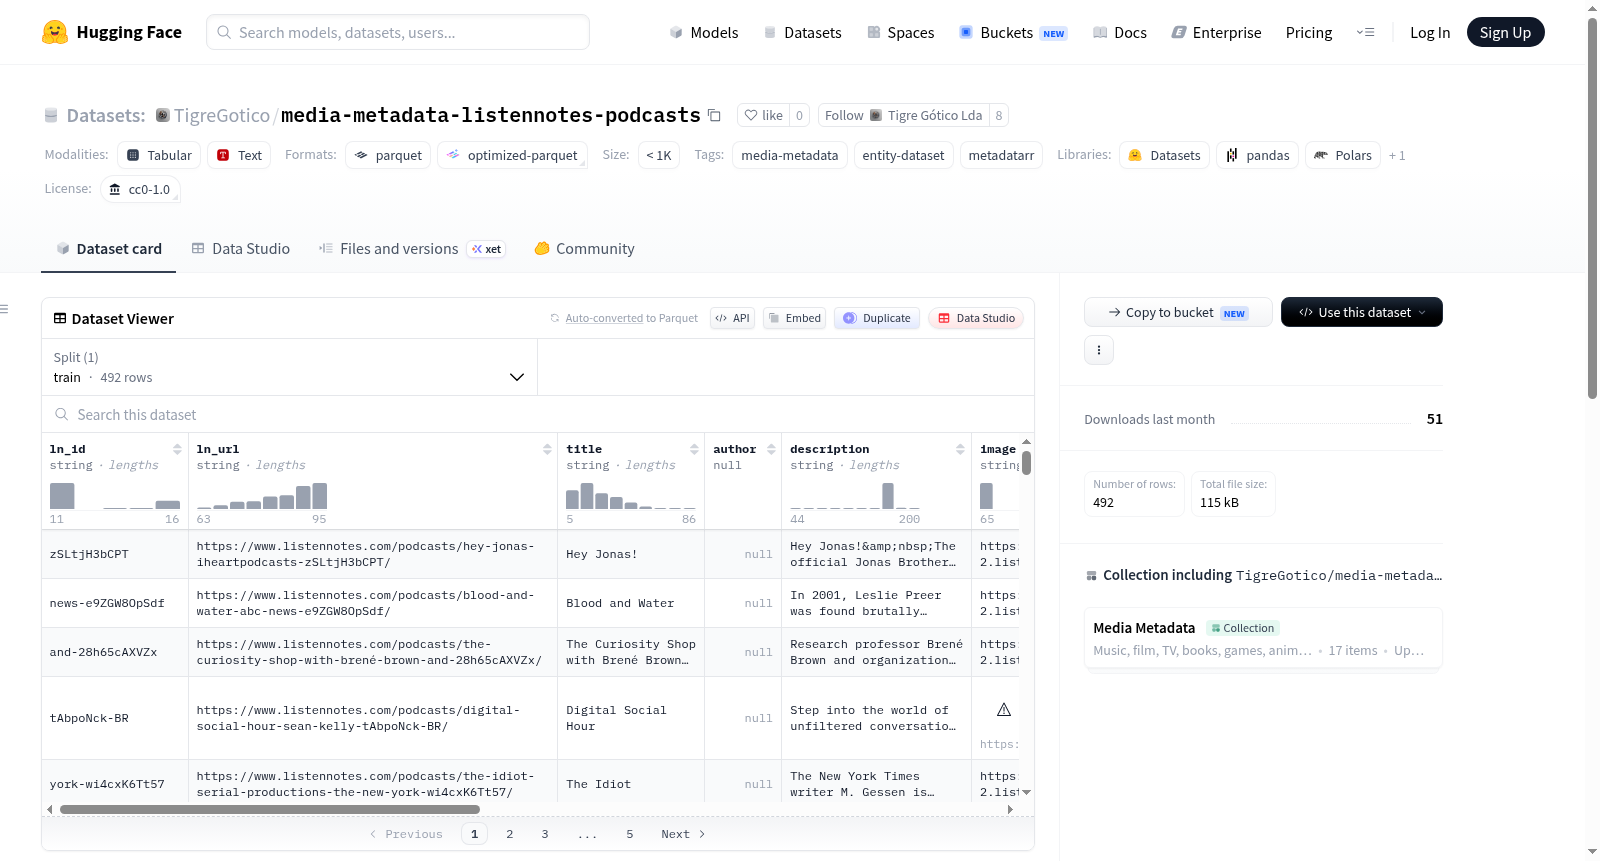Open the Media Metadata collection card
The height and width of the screenshot is (861, 1600).
pyautogui.click(x=1263, y=638)
